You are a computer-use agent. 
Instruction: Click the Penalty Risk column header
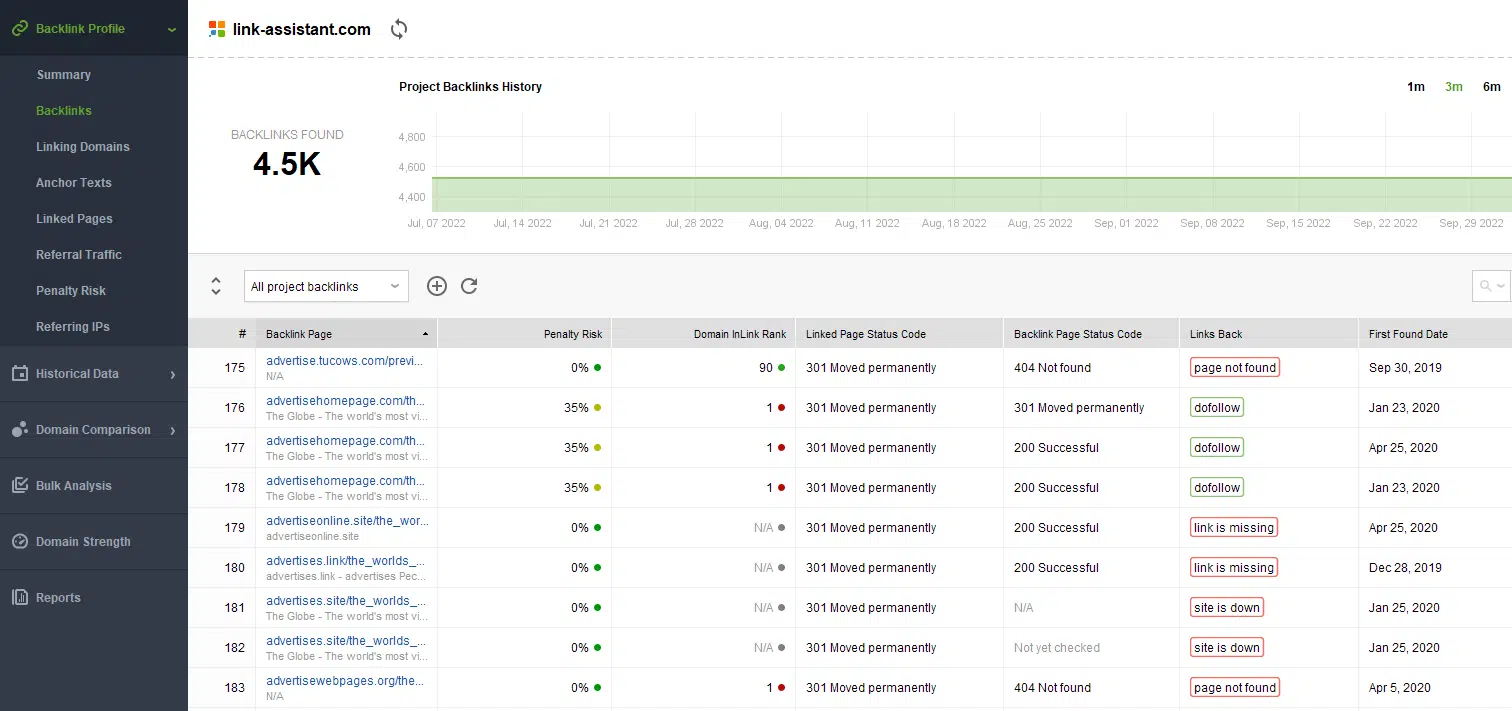pyautogui.click(x=524, y=334)
